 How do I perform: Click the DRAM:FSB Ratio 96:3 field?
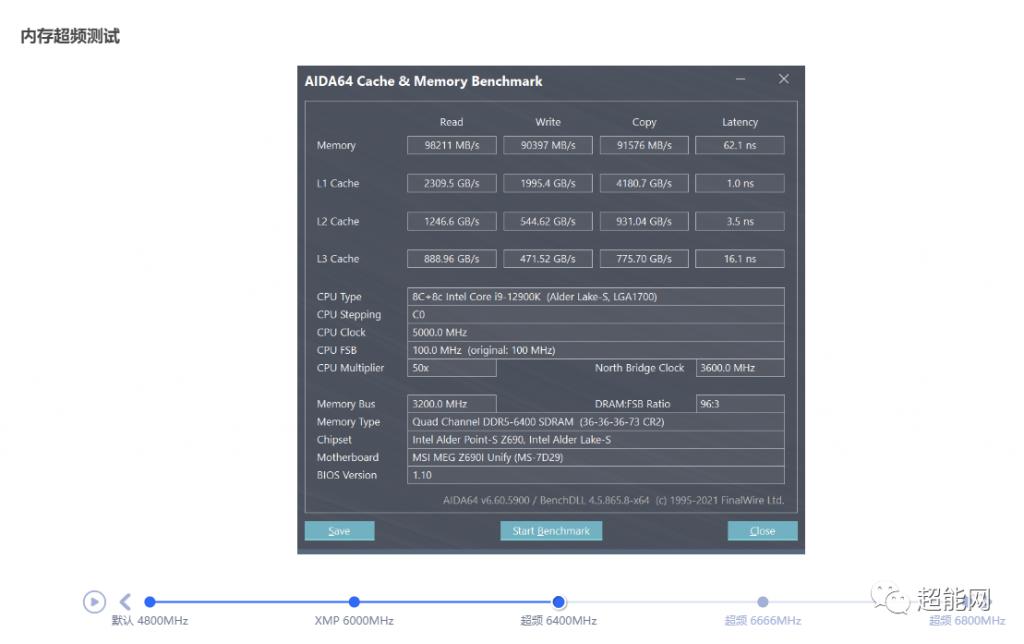tap(740, 404)
